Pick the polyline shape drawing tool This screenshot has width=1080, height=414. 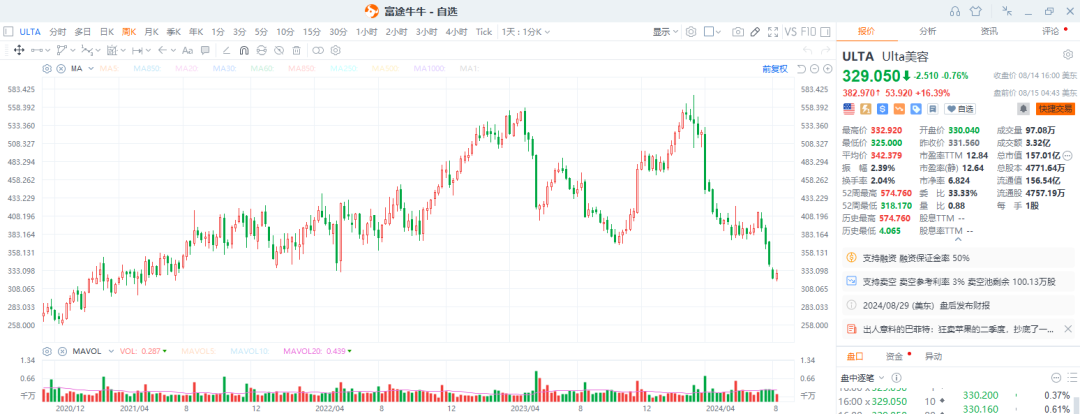[61, 50]
